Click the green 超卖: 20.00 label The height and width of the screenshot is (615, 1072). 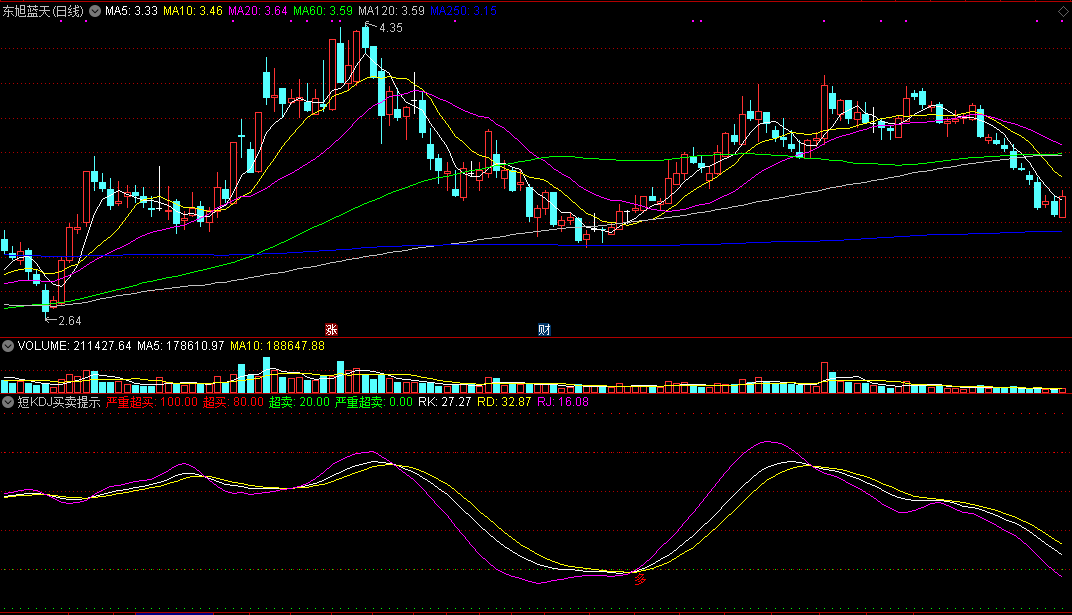coord(299,402)
